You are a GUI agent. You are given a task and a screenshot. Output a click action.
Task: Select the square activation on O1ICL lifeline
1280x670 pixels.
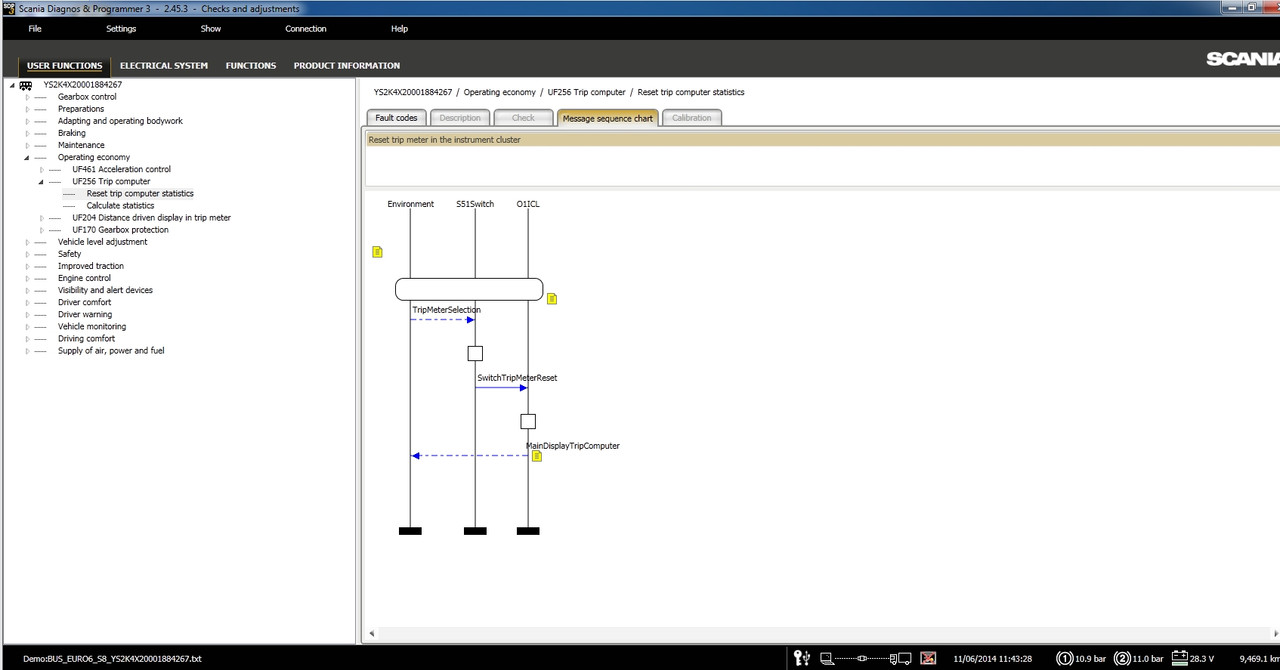pos(528,421)
